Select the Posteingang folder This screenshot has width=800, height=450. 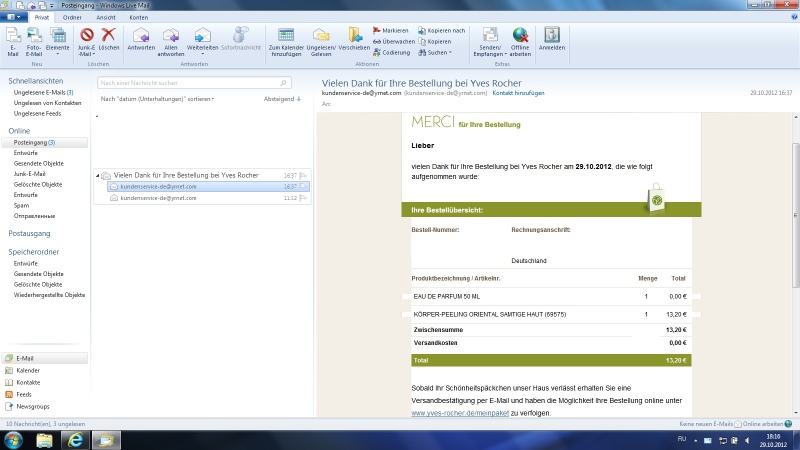(x=44, y=142)
